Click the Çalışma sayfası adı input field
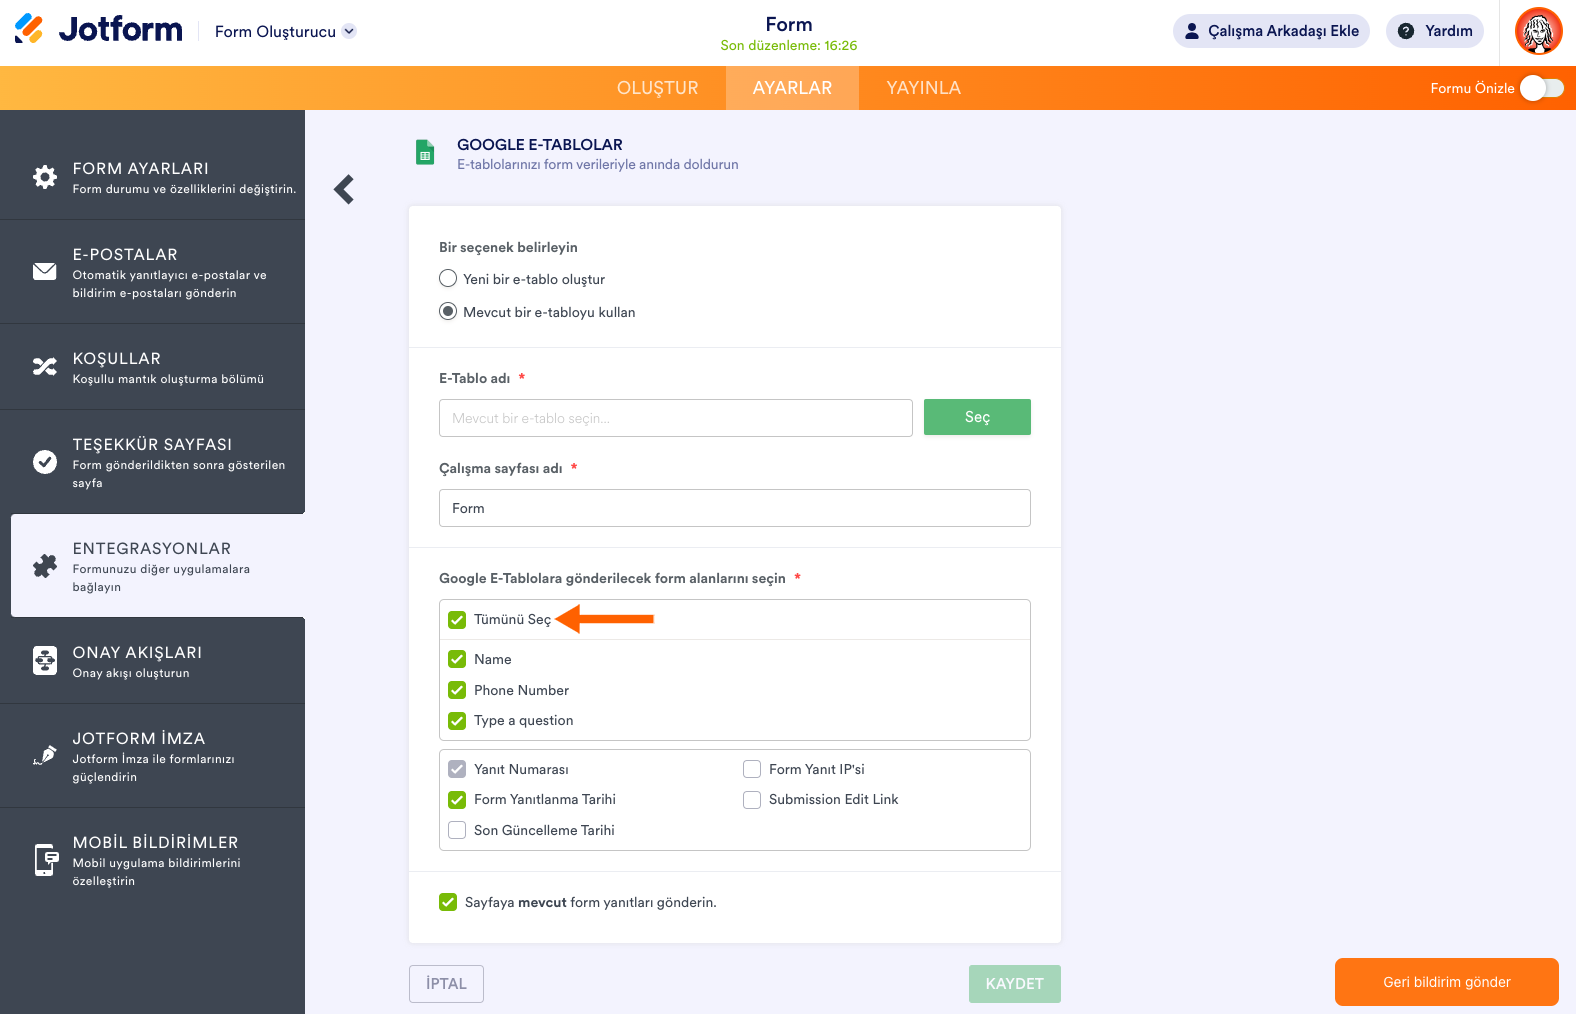Image resolution: width=1576 pixels, height=1014 pixels. click(x=734, y=508)
